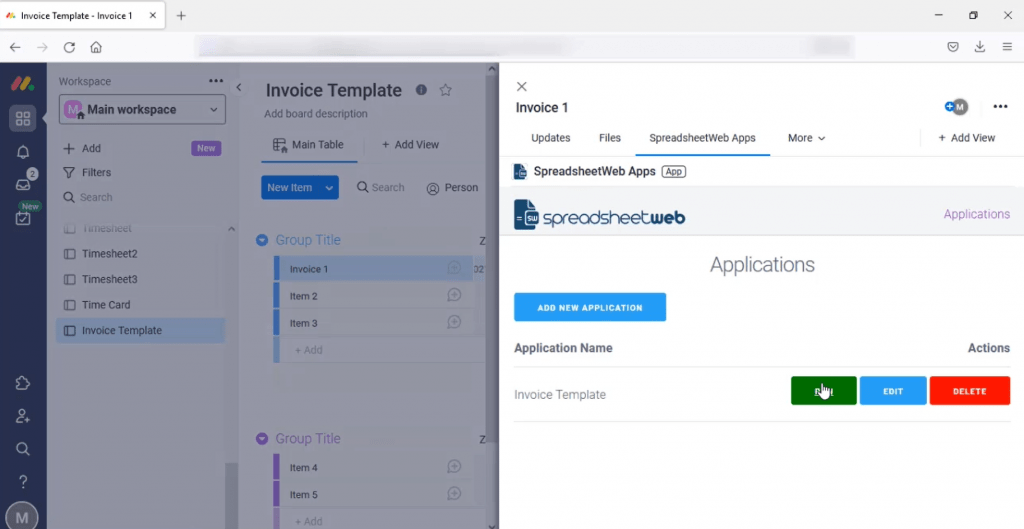Open the Applications link
Viewport: 1024px width, 529px height.
coord(977,214)
